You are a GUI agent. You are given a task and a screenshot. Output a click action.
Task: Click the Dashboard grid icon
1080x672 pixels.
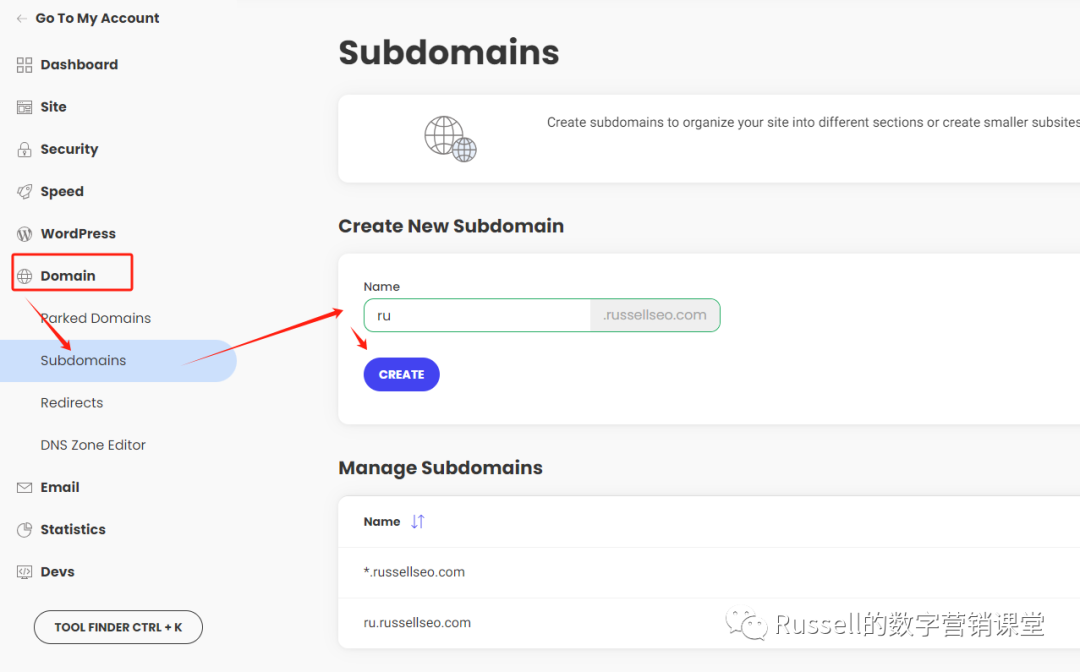tap(25, 65)
